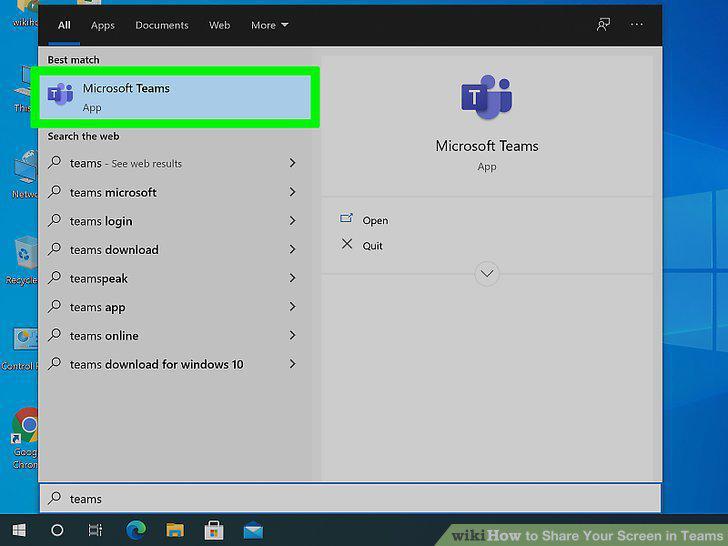This screenshot has width=728, height=546.
Task: Switch to the Web tab
Action: click(219, 25)
